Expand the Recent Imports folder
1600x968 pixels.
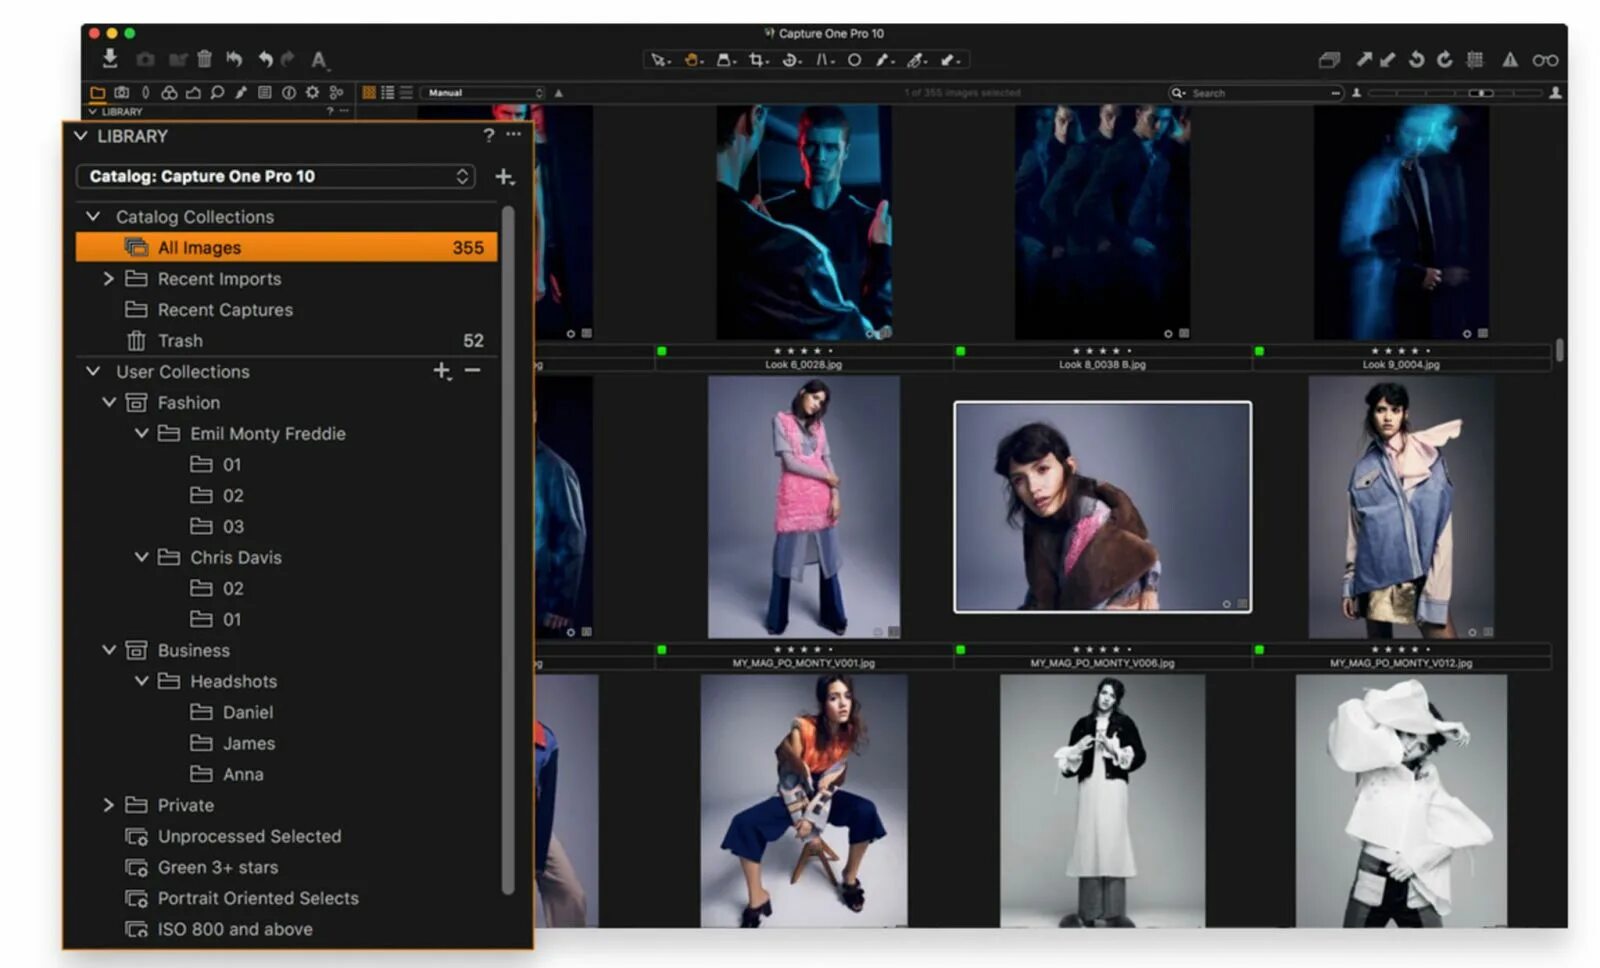(108, 279)
